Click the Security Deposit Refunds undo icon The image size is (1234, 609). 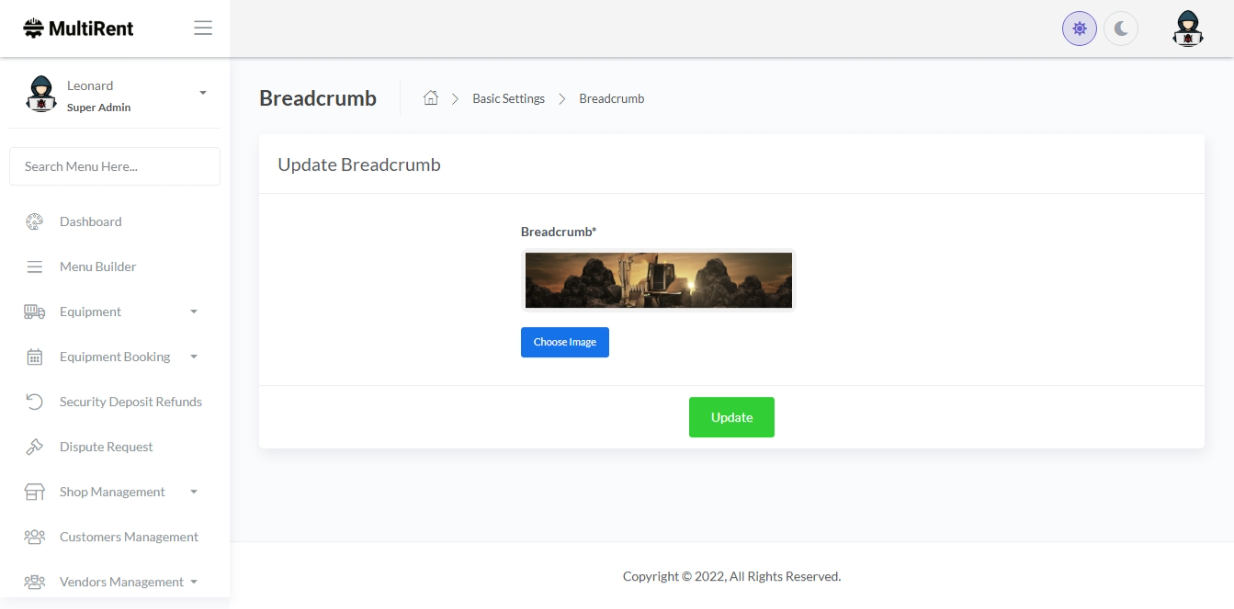click(x=34, y=402)
